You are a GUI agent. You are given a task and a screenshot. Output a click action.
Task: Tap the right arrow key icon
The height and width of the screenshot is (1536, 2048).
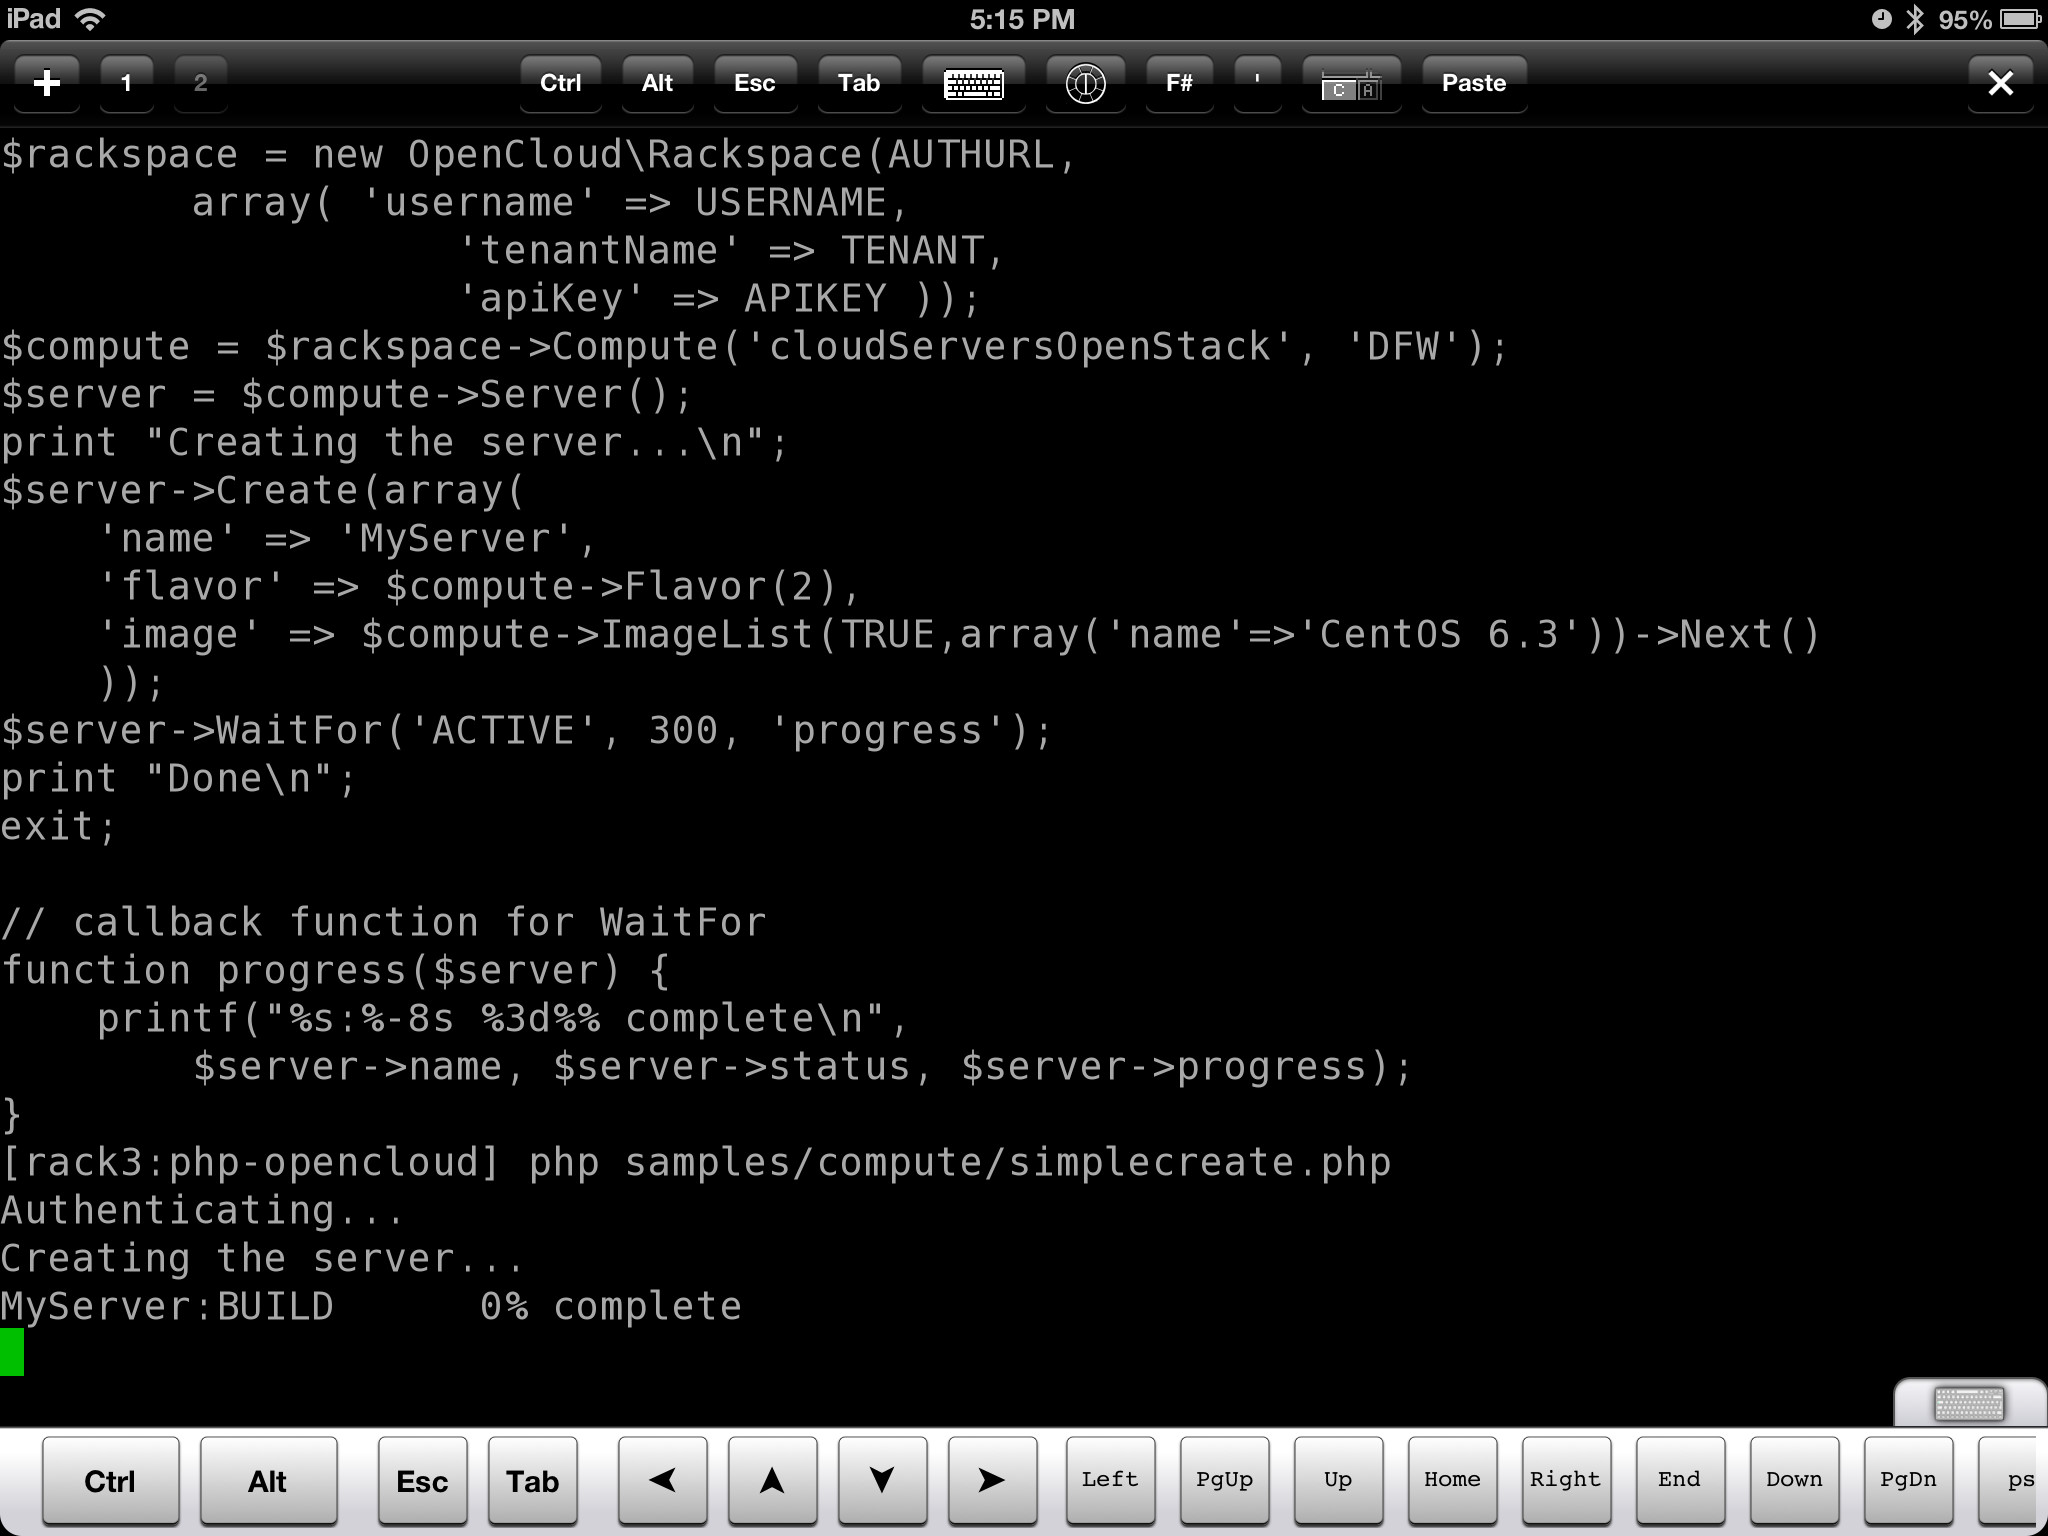click(x=991, y=1480)
